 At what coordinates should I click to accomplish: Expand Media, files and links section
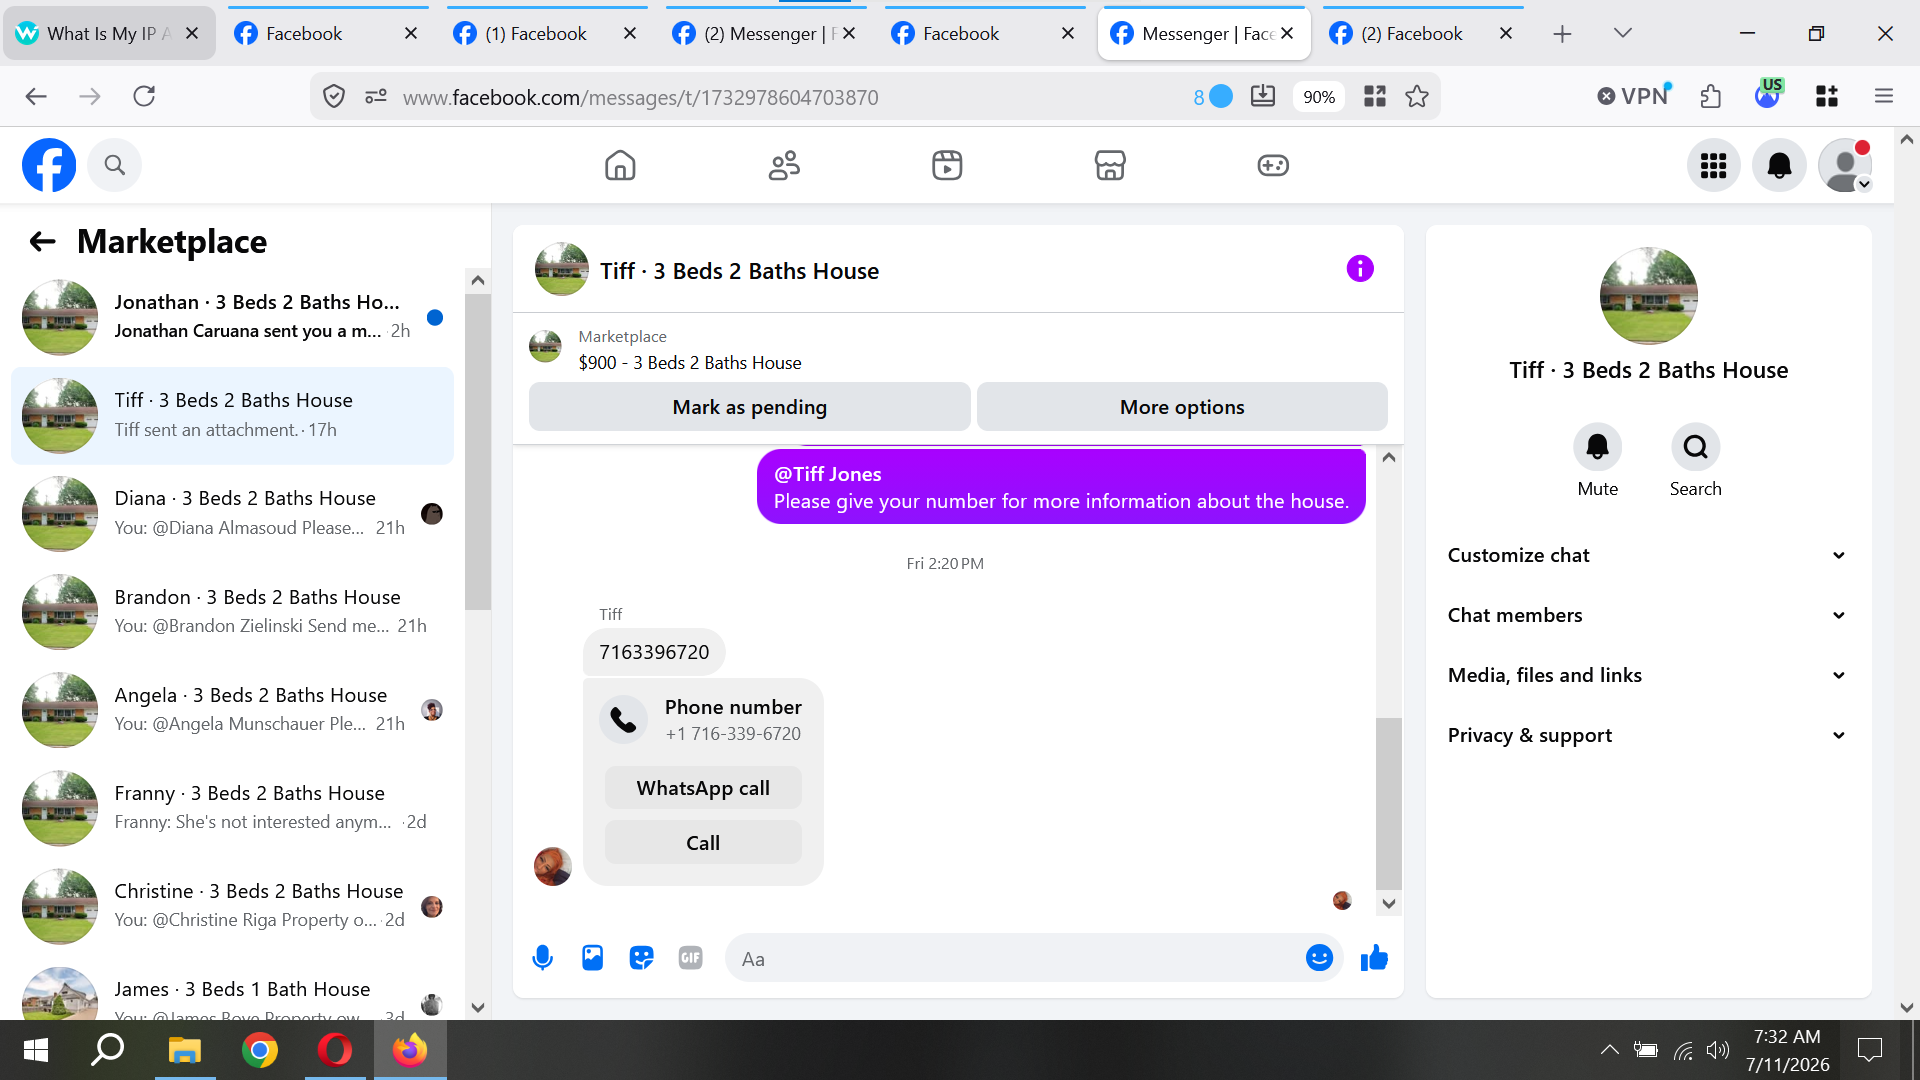click(1648, 675)
